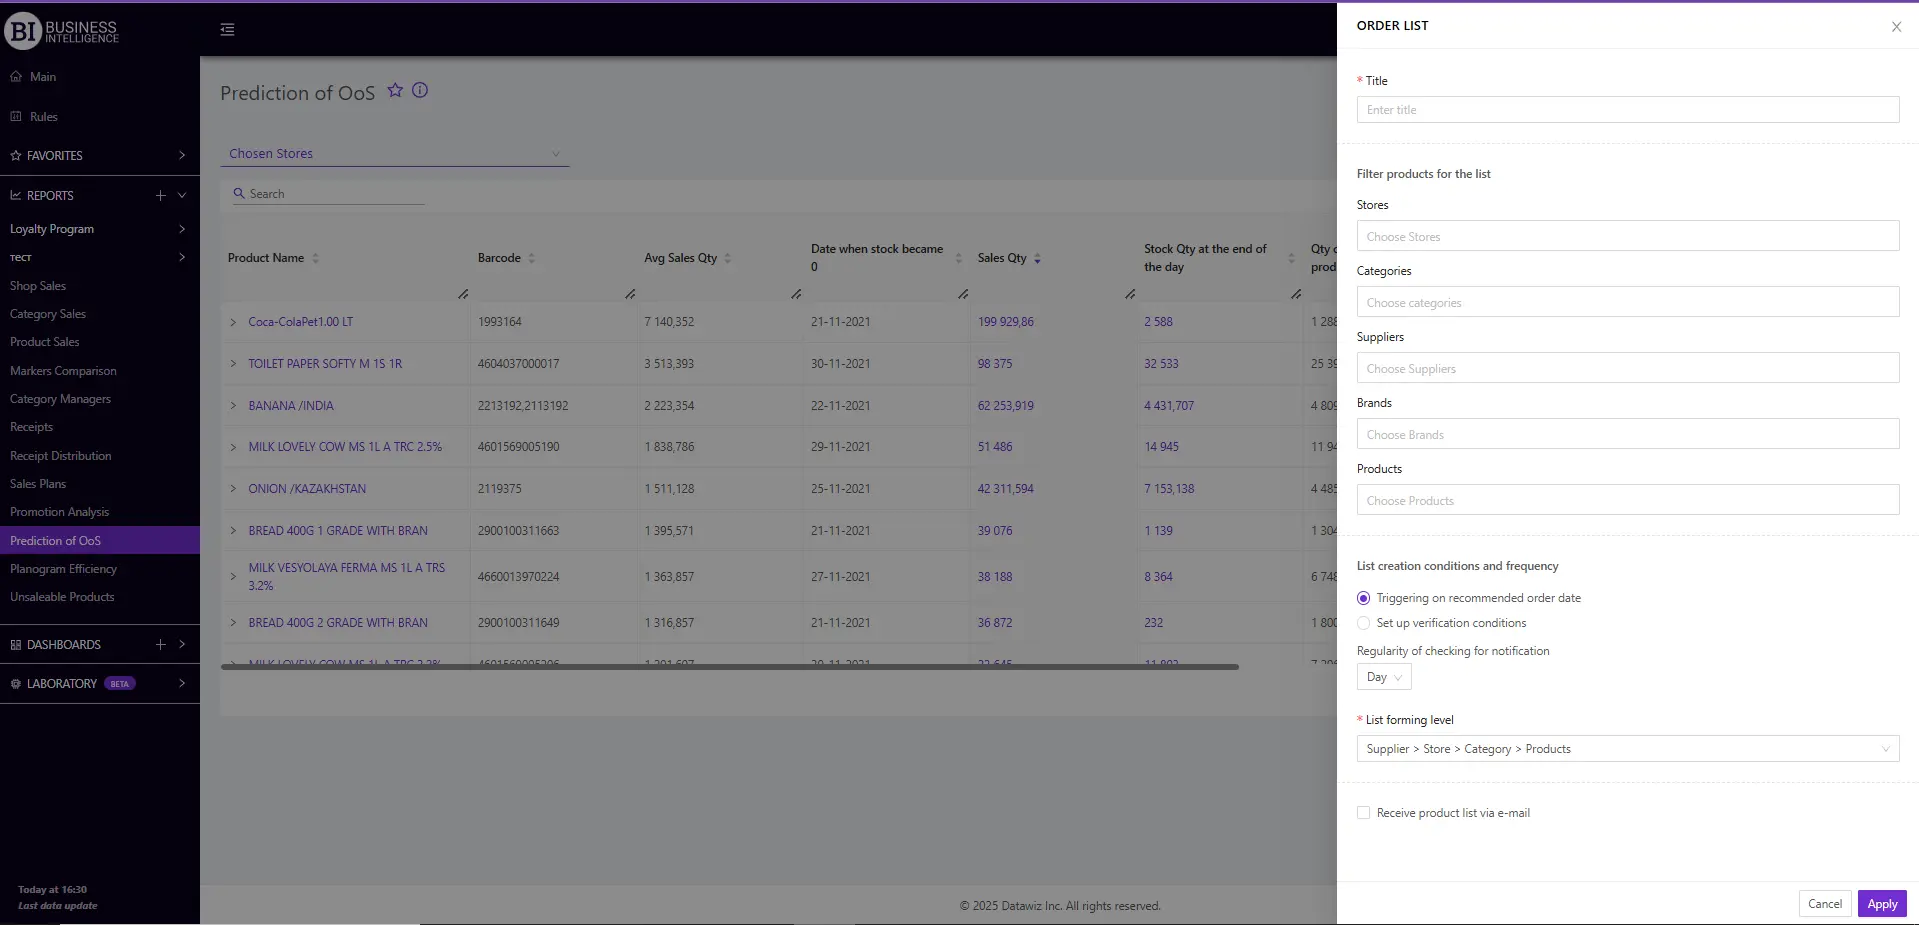
Task: Click the sort icon on the Product Name column
Action: 316,258
